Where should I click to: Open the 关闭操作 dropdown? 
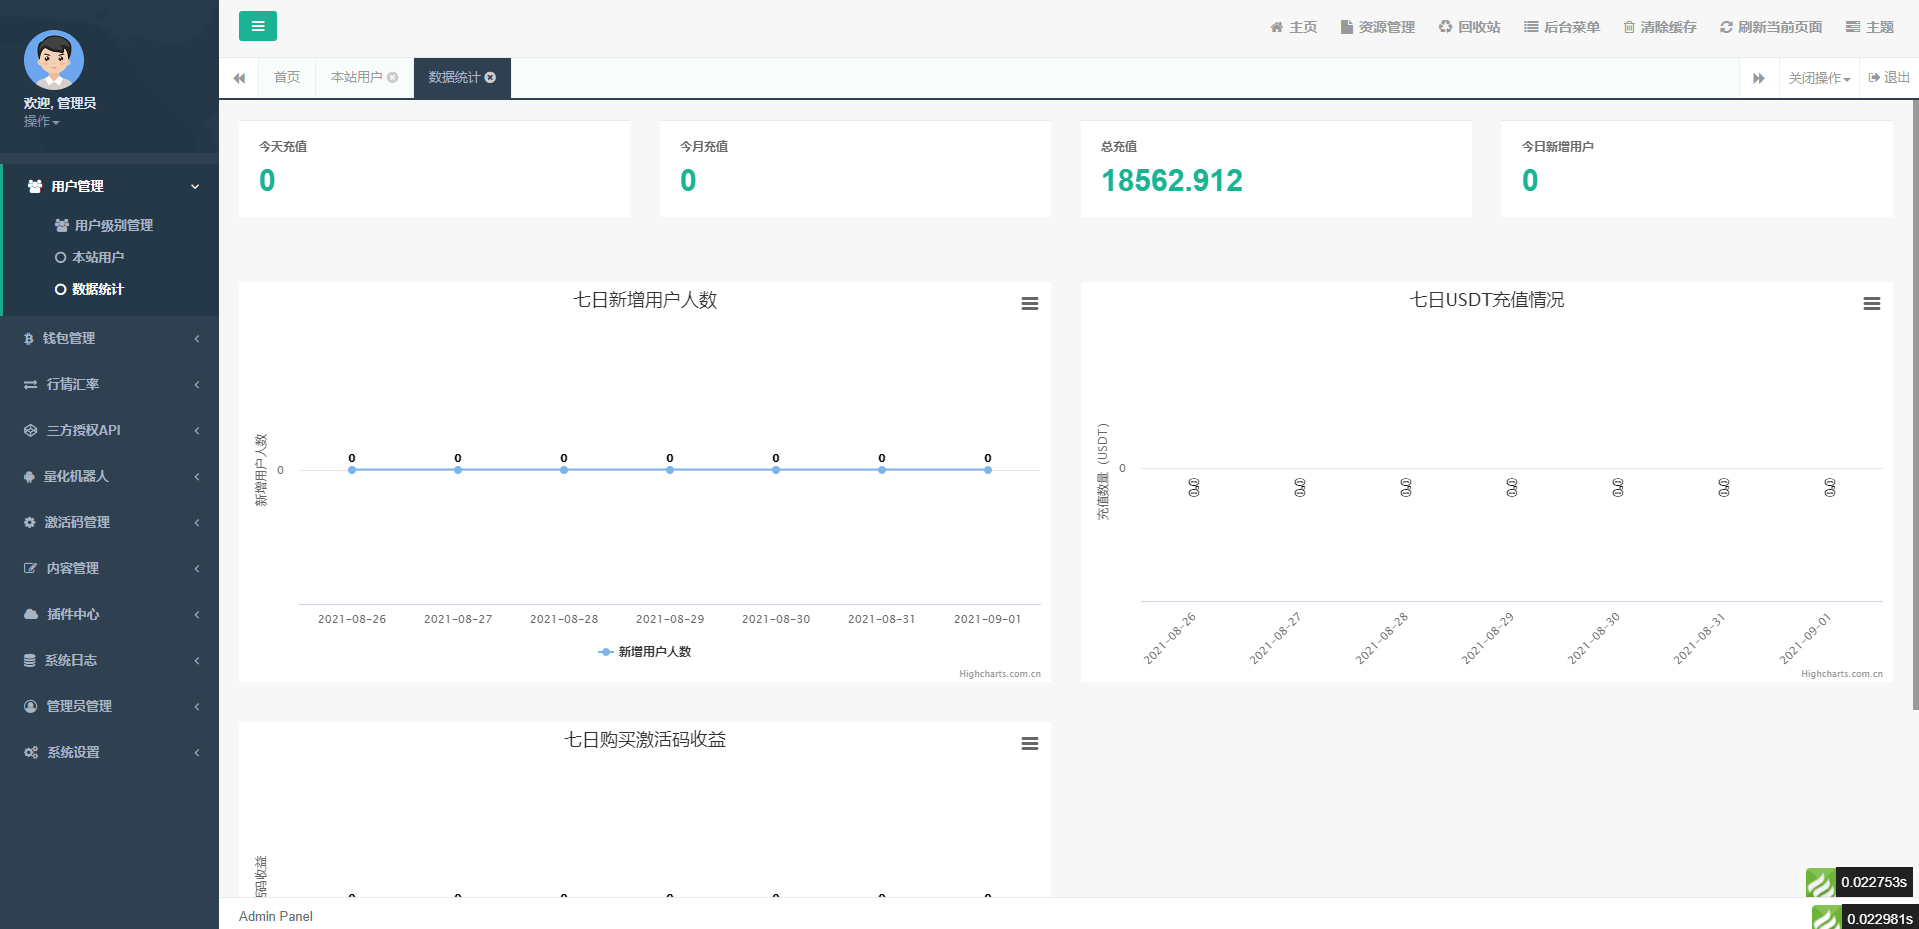click(x=1818, y=78)
